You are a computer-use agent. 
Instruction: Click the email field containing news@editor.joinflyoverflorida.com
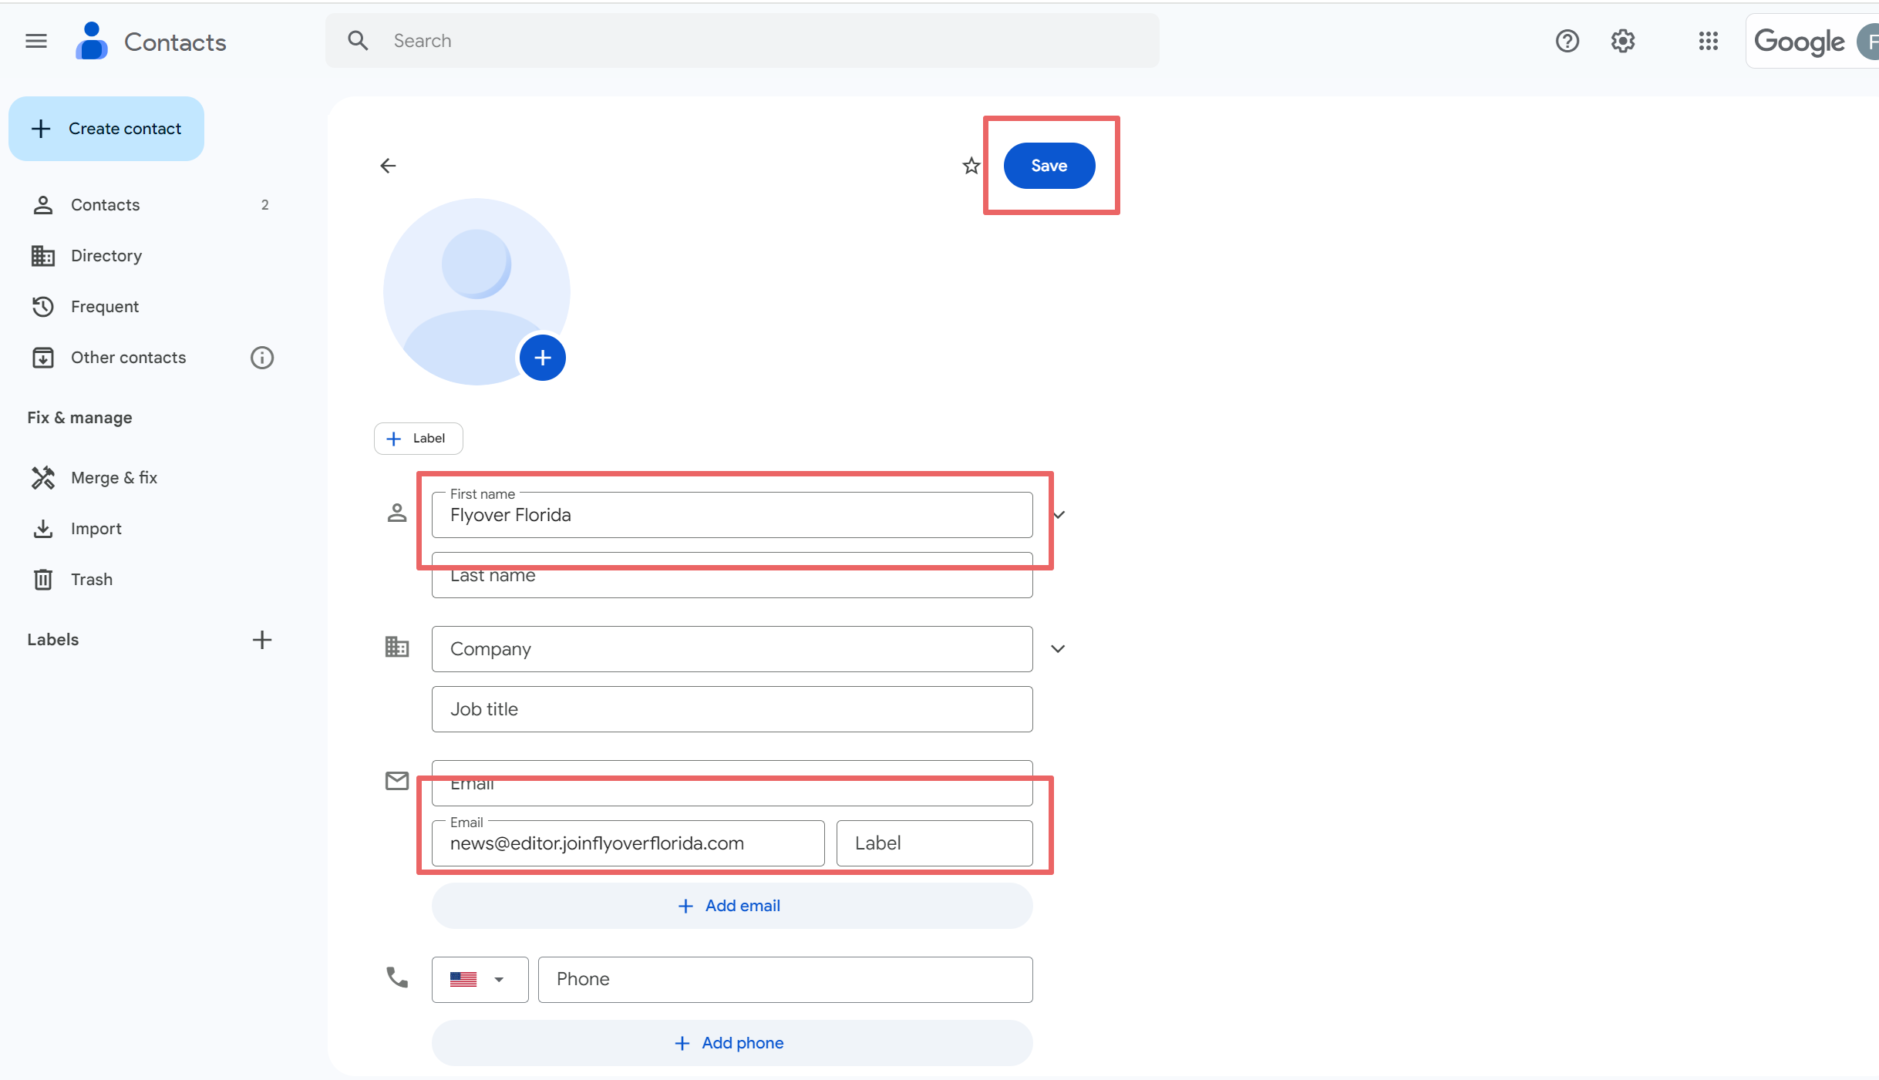628,843
